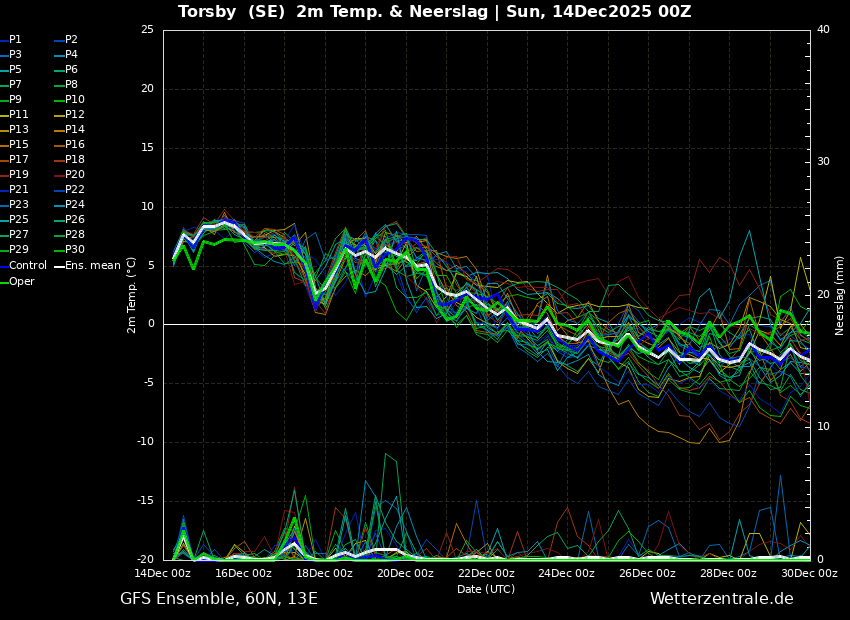850x620 pixels.
Task: Select P28 in the legend
Action: 70,235
